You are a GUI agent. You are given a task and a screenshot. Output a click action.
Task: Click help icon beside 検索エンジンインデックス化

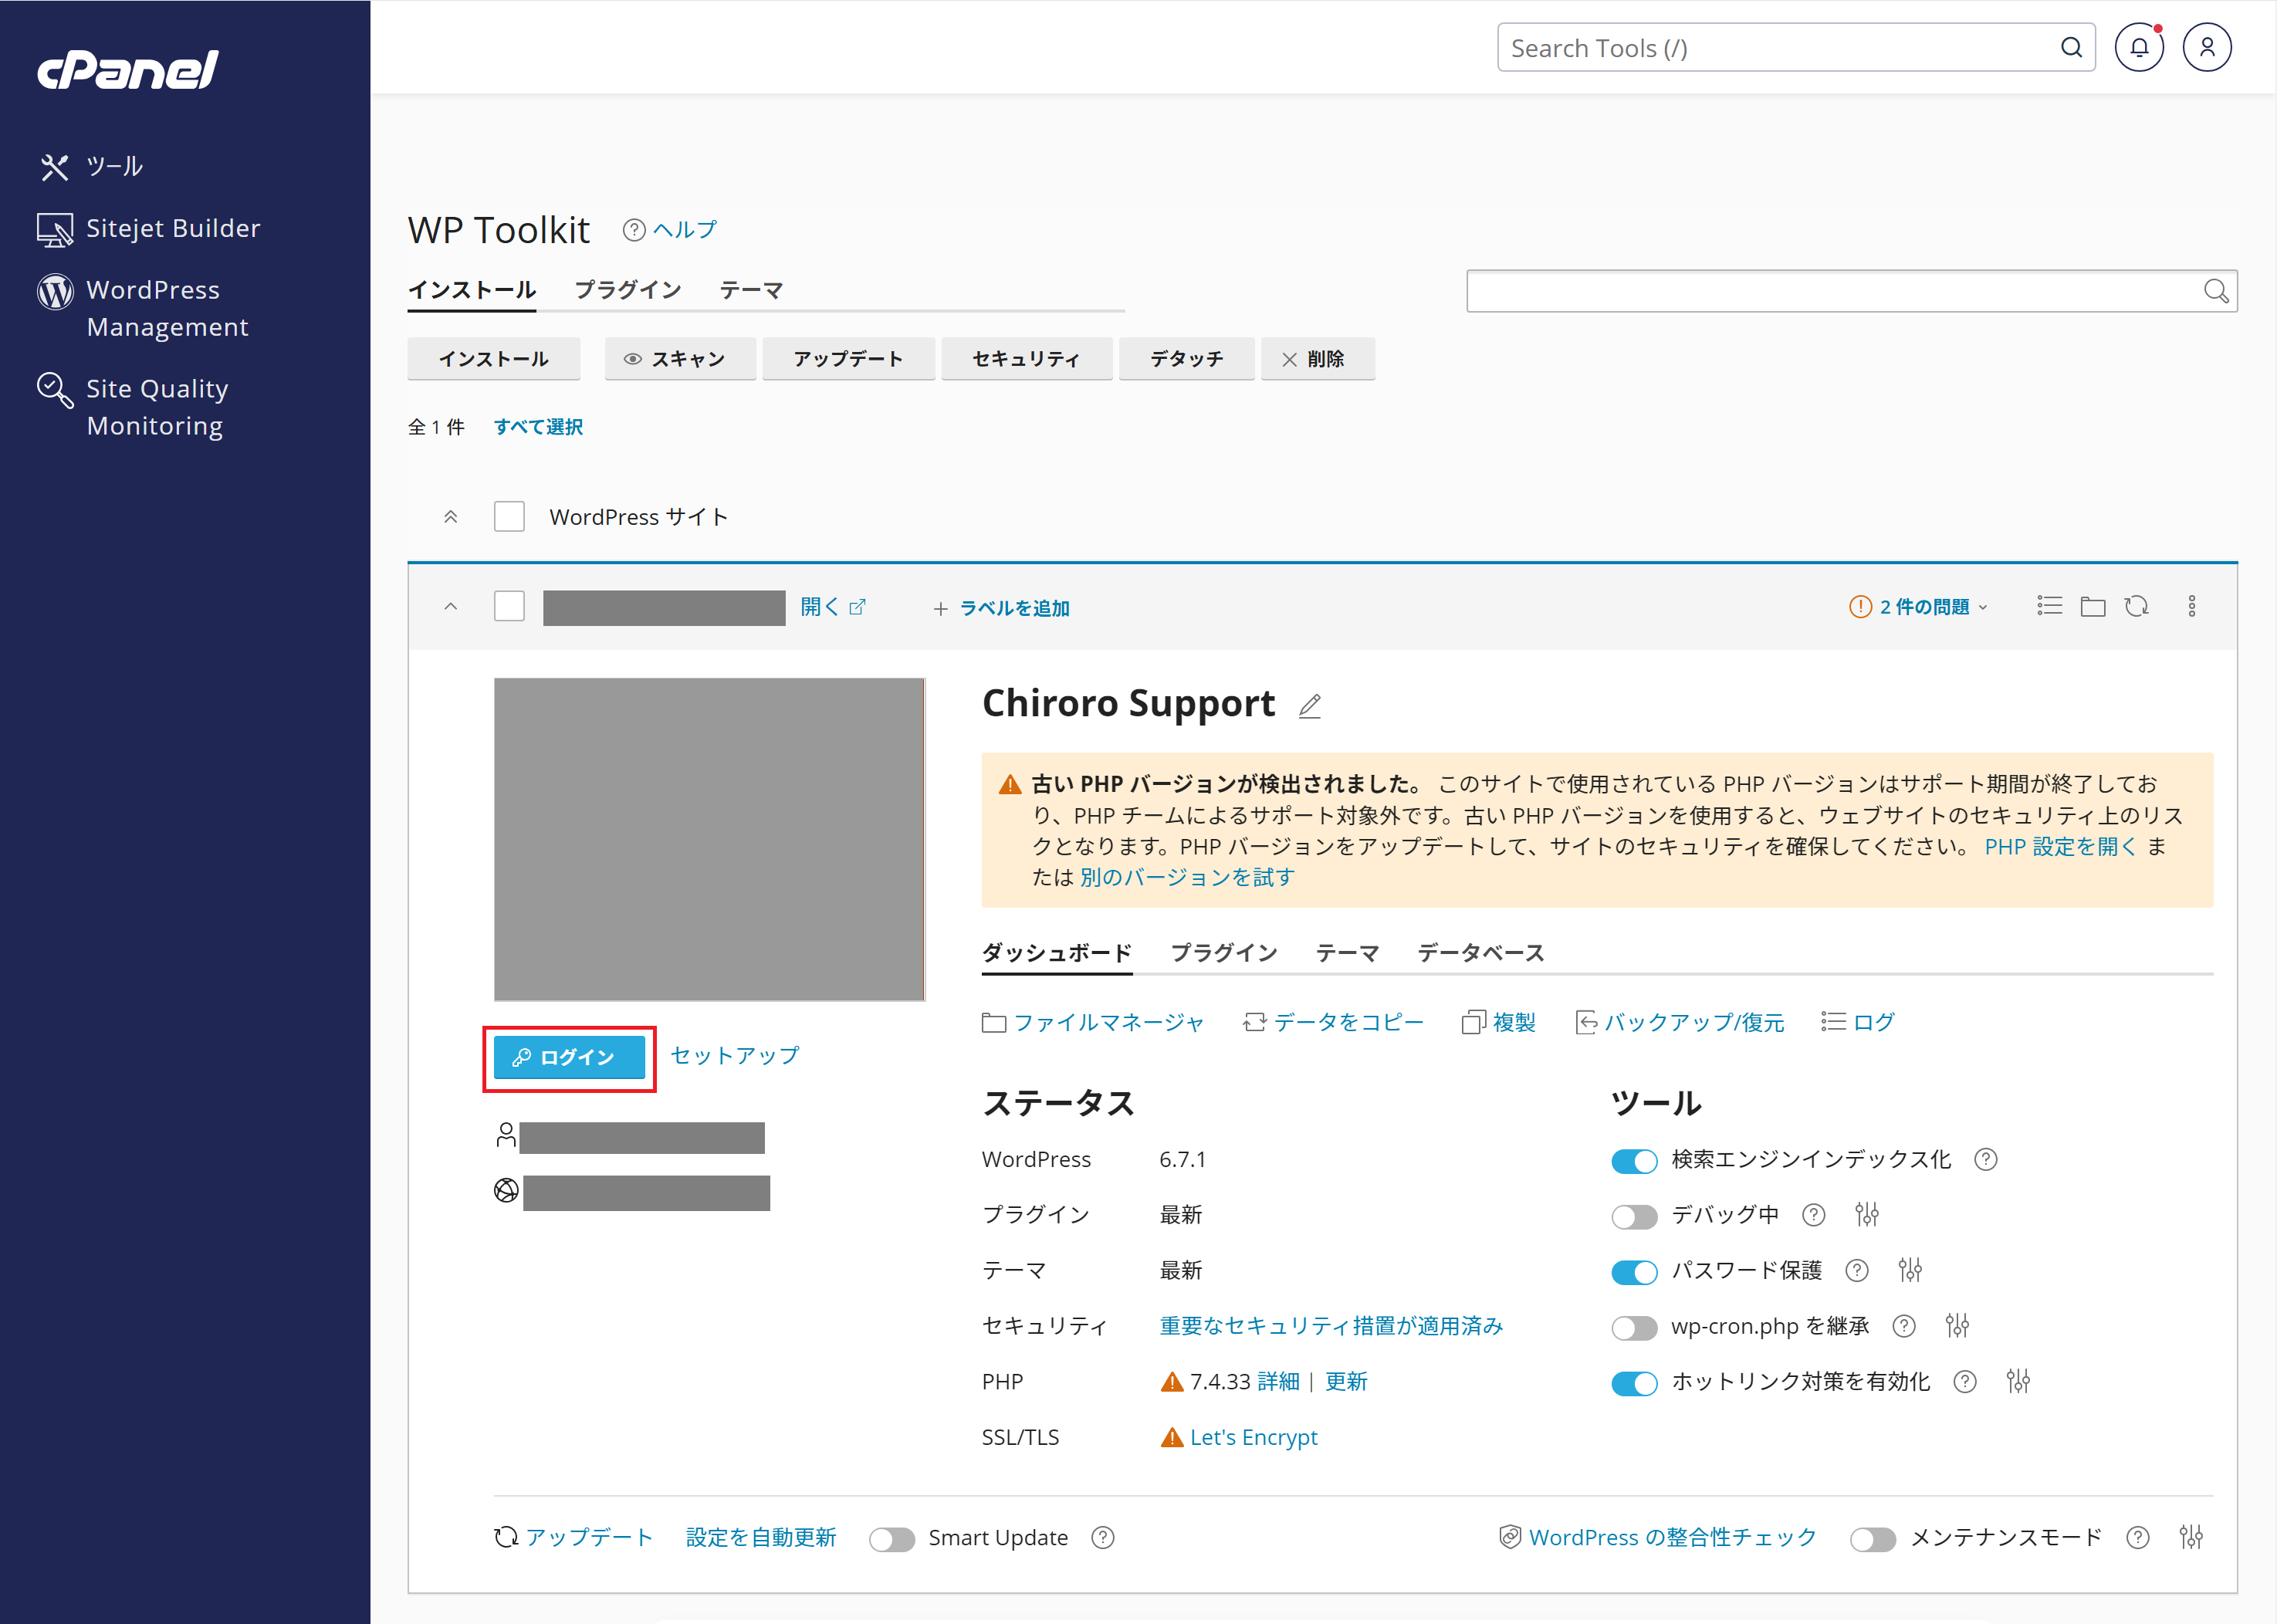[1985, 1159]
